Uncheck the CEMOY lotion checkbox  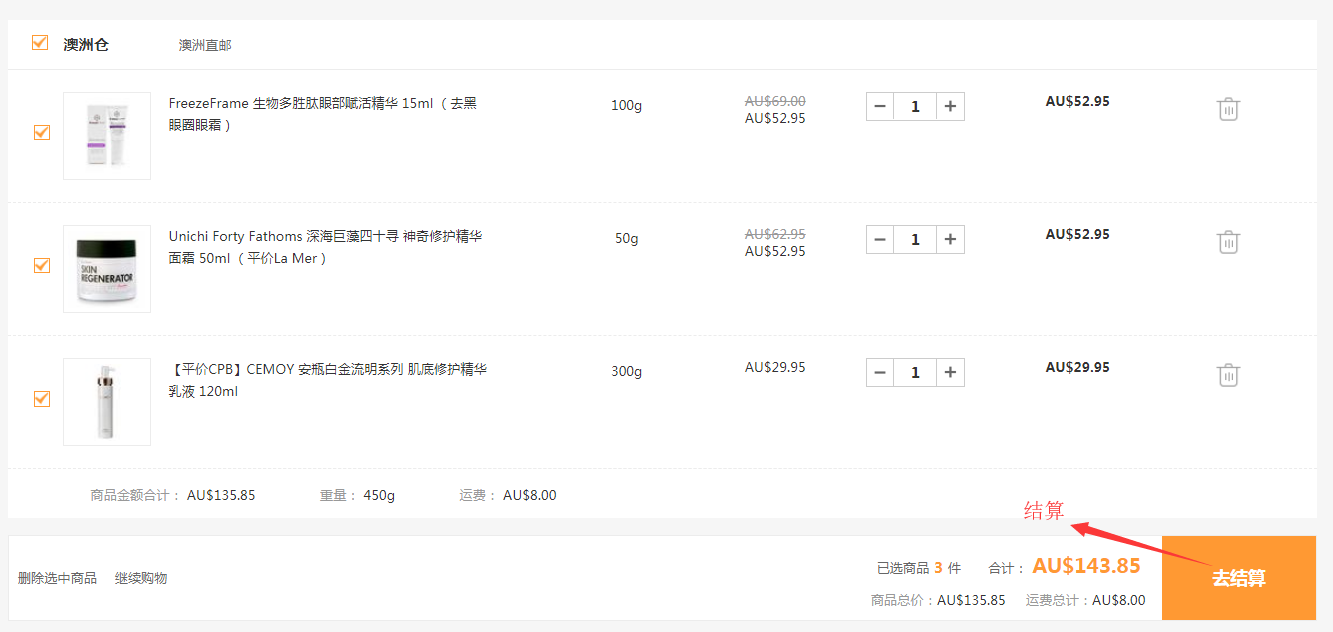[42, 399]
